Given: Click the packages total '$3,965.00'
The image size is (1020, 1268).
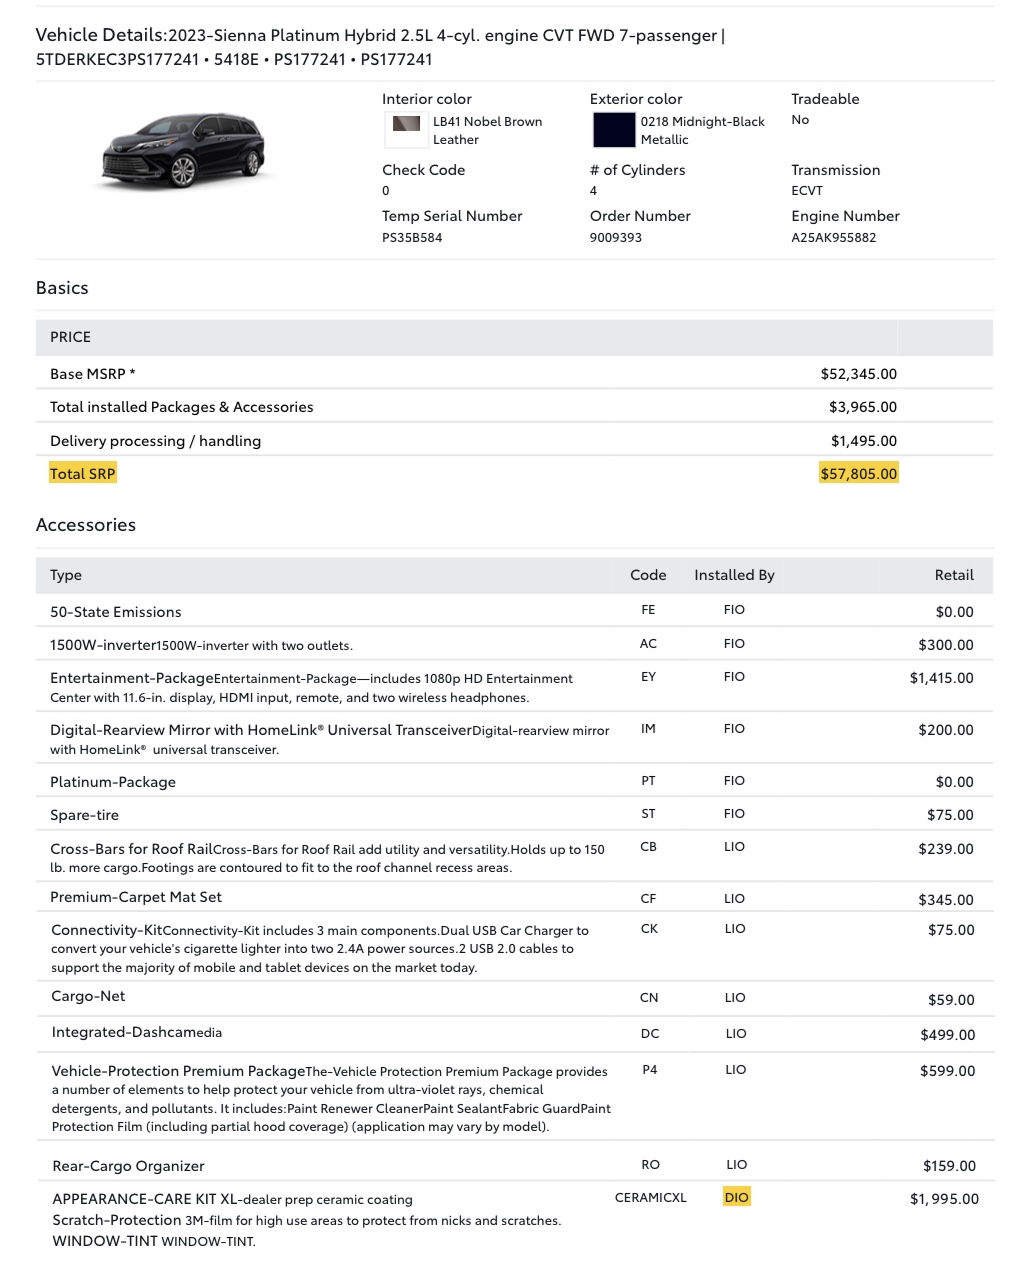Looking at the screenshot, I should click(863, 407).
